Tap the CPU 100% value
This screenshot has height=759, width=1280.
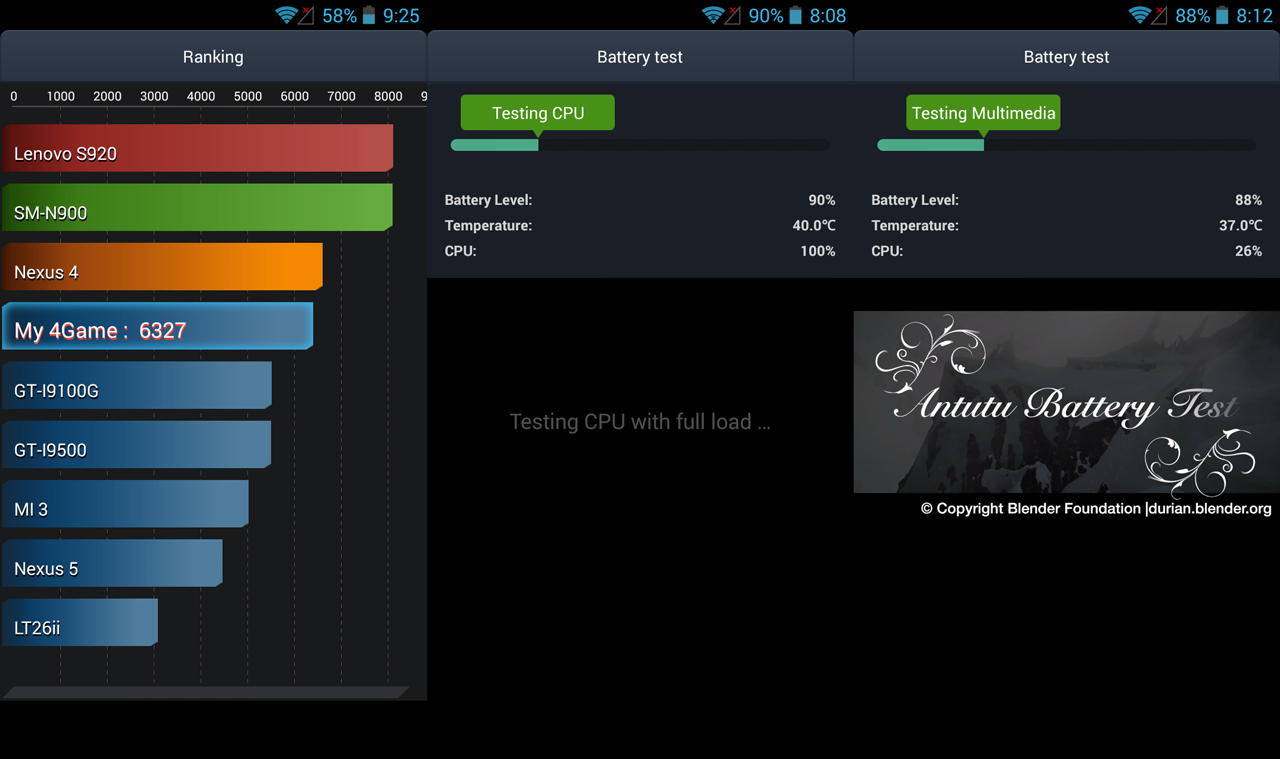point(817,251)
